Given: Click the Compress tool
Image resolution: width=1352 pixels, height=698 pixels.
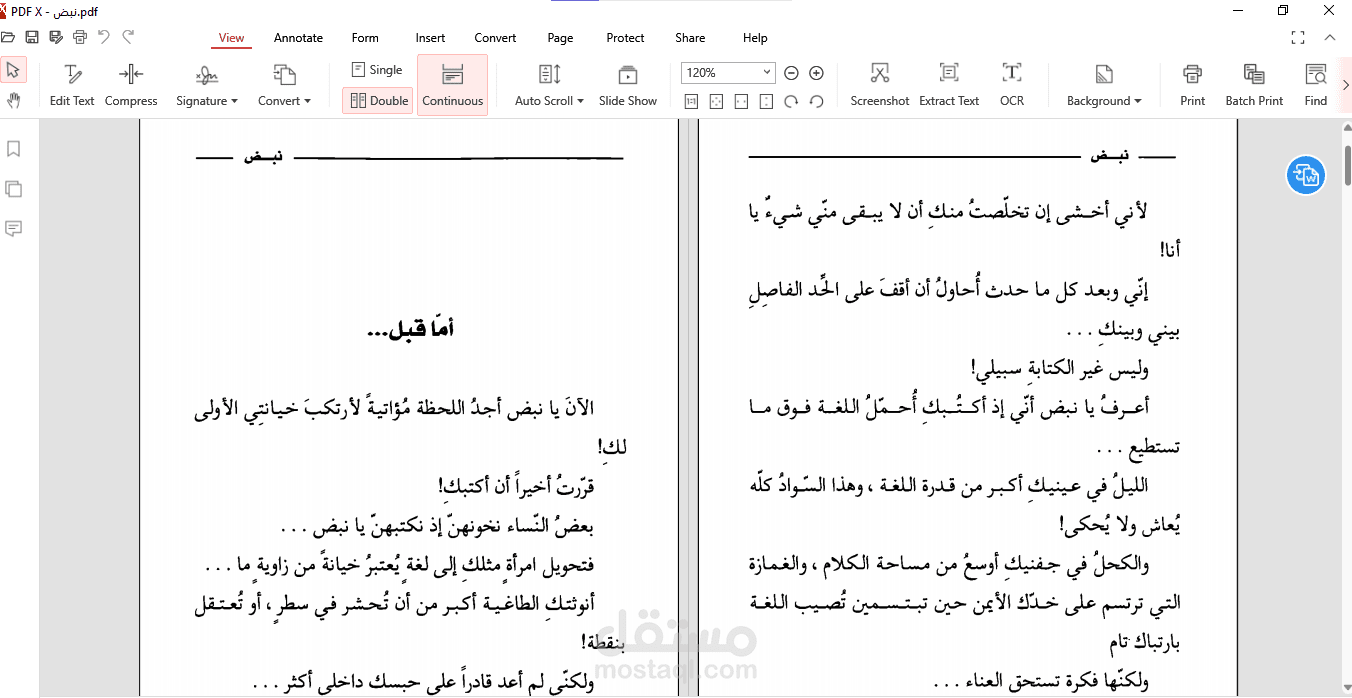Looking at the screenshot, I should coord(131,86).
